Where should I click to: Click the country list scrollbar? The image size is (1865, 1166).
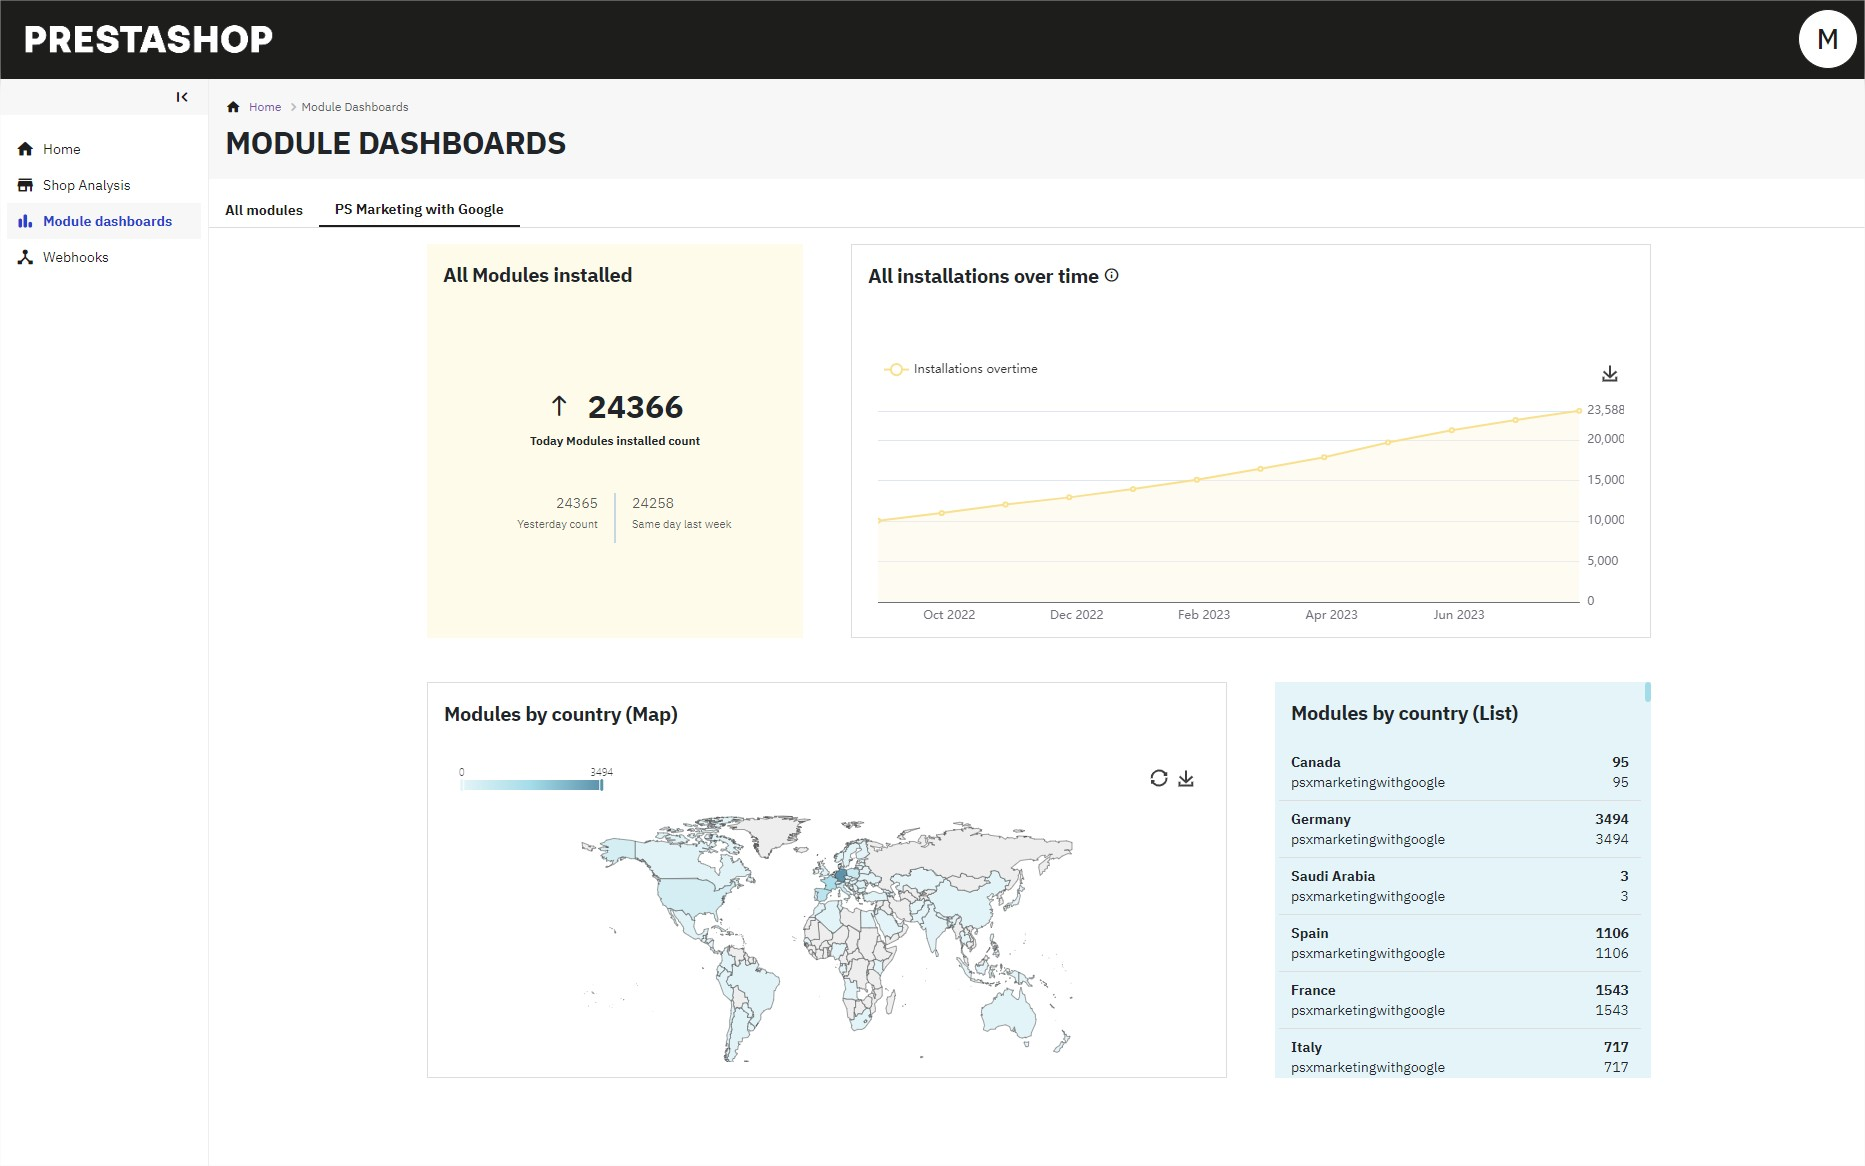tap(1647, 692)
